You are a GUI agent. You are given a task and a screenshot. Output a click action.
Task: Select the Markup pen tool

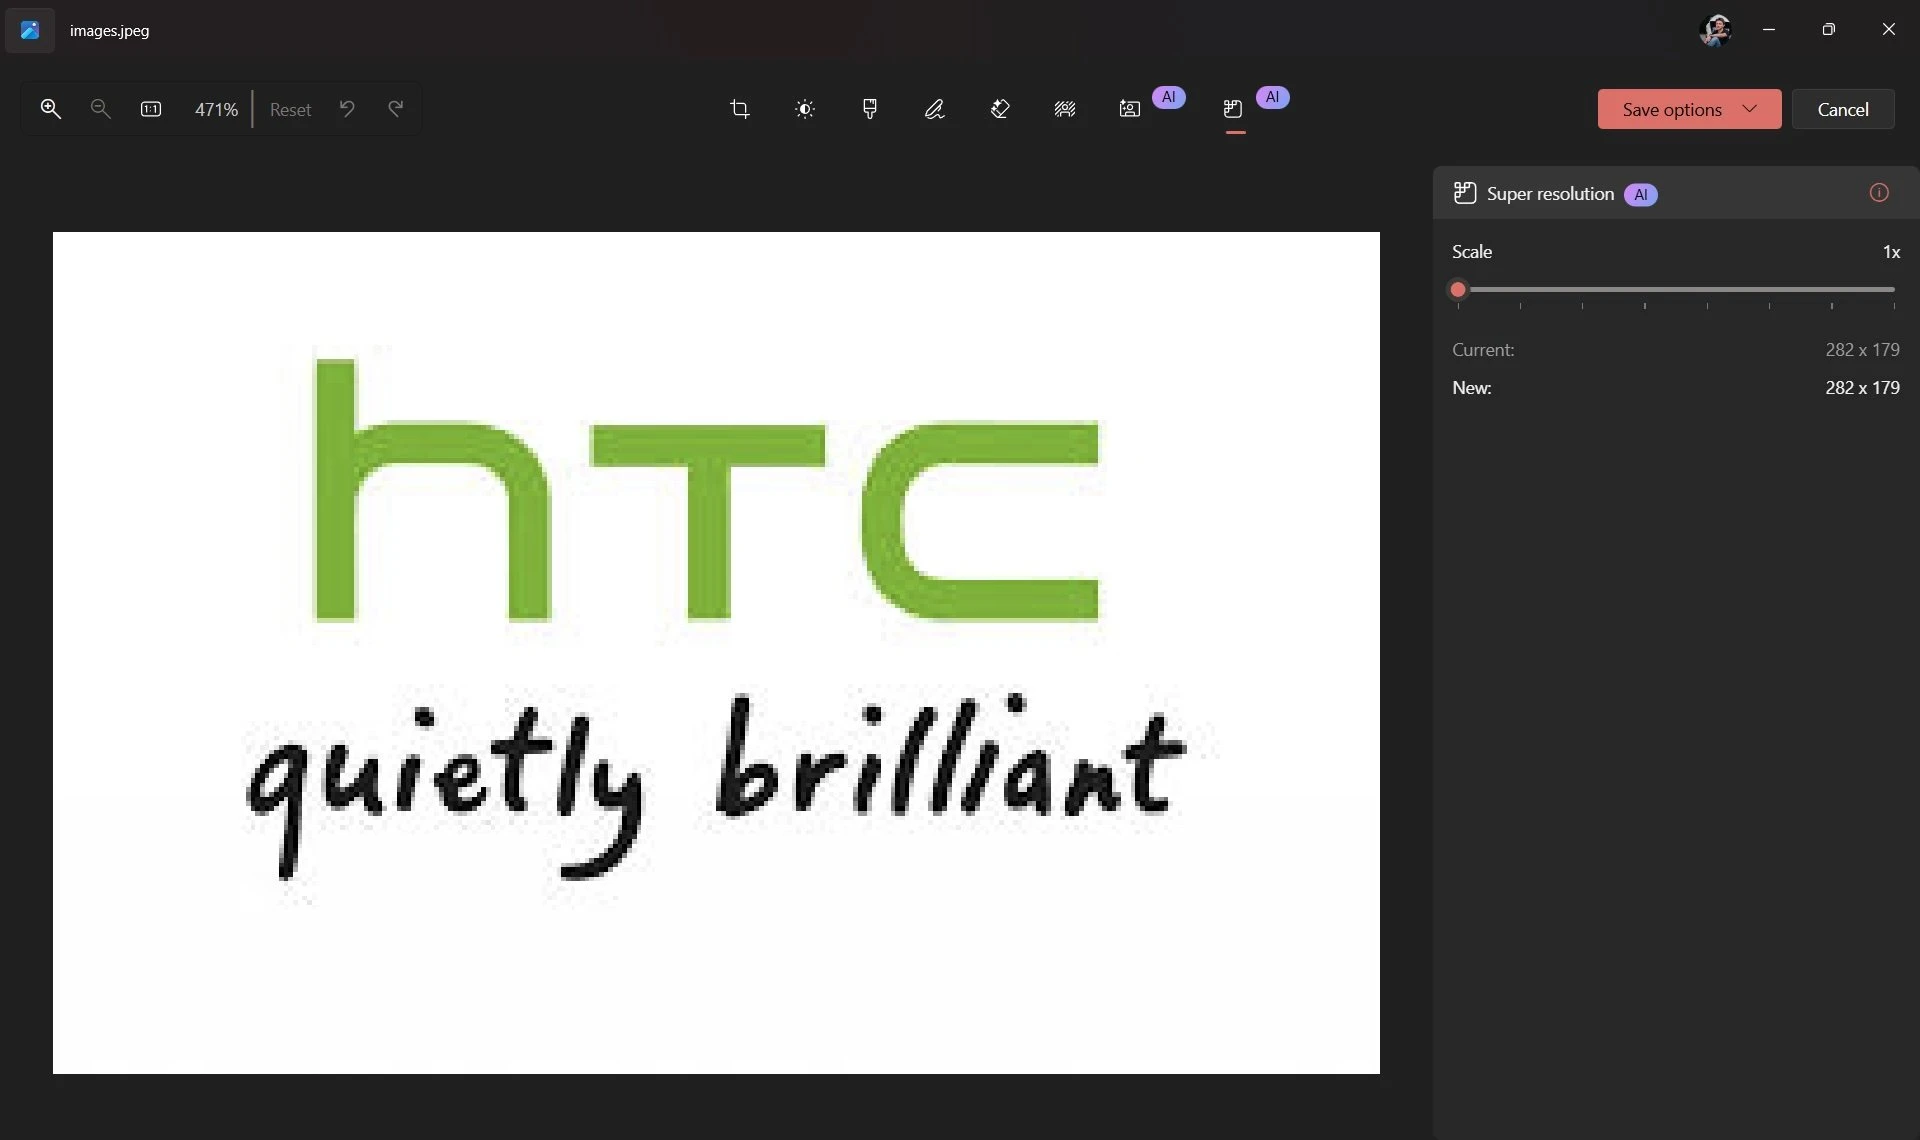pos(935,109)
